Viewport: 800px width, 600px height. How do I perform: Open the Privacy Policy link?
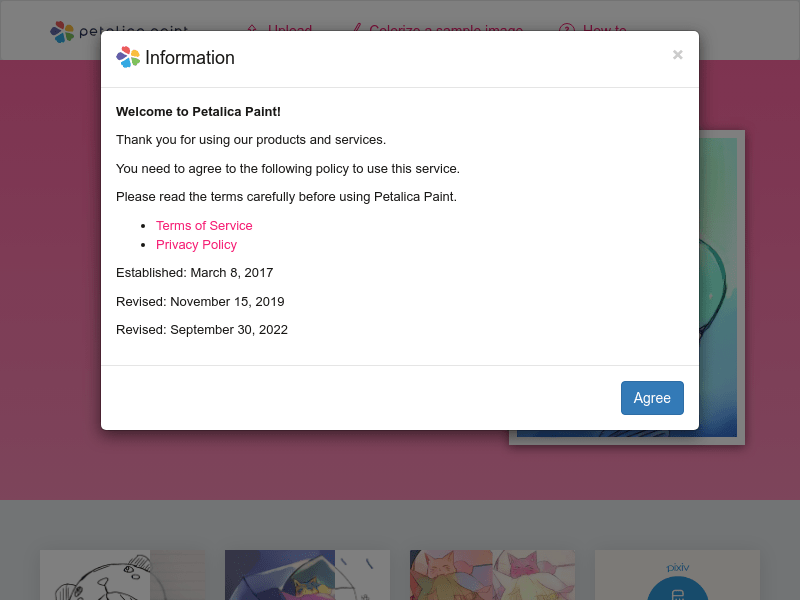point(196,244)
